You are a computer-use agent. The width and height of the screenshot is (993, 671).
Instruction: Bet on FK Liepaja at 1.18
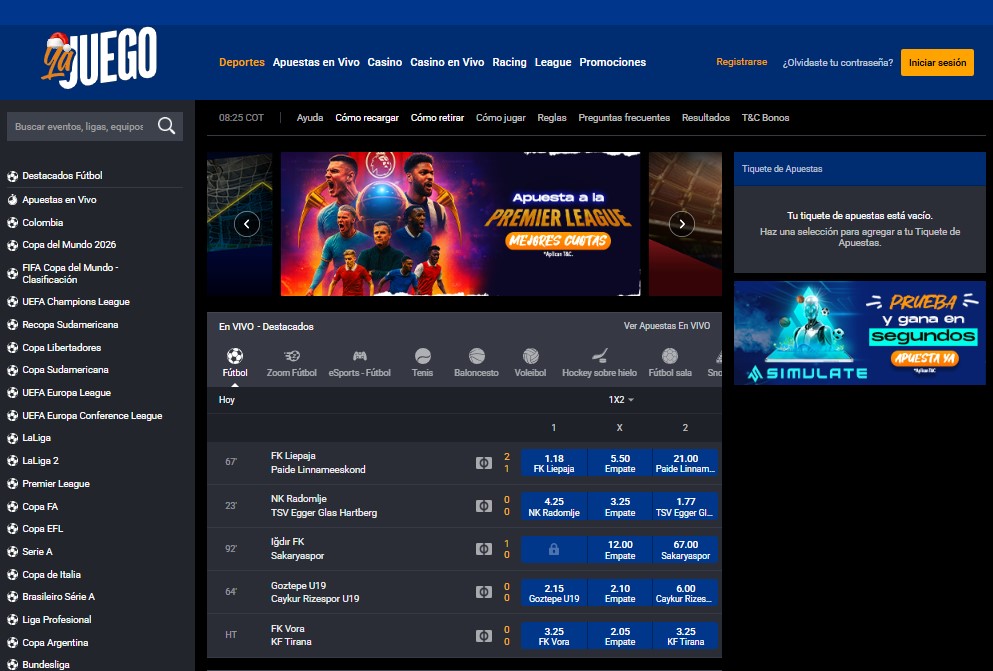point(553,463)
